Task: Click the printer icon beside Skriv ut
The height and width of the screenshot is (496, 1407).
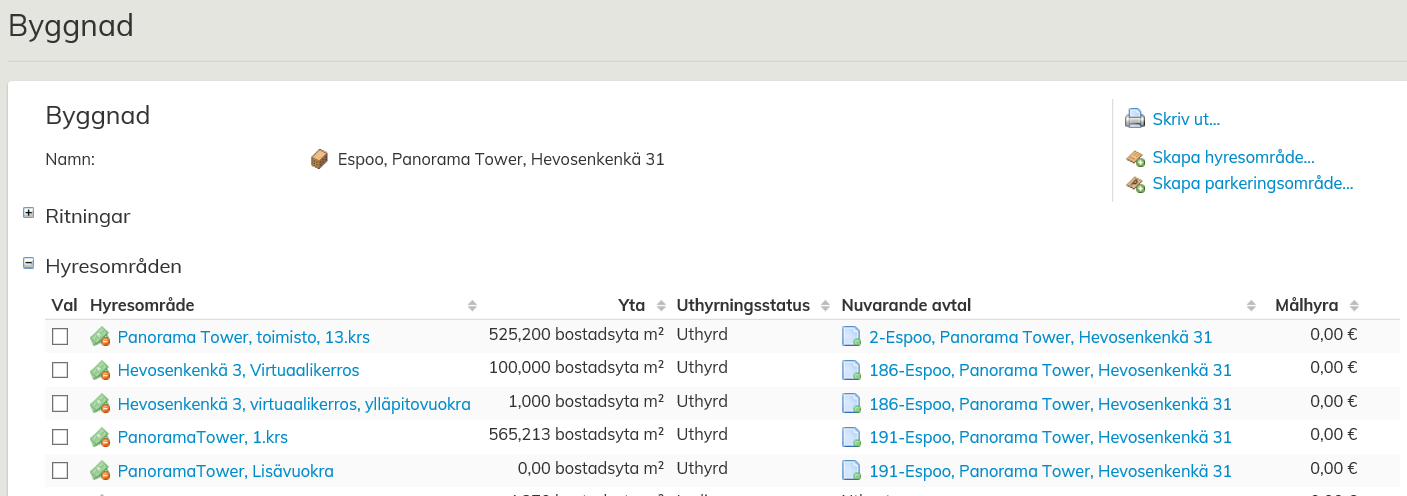Action: [1135, 119]
